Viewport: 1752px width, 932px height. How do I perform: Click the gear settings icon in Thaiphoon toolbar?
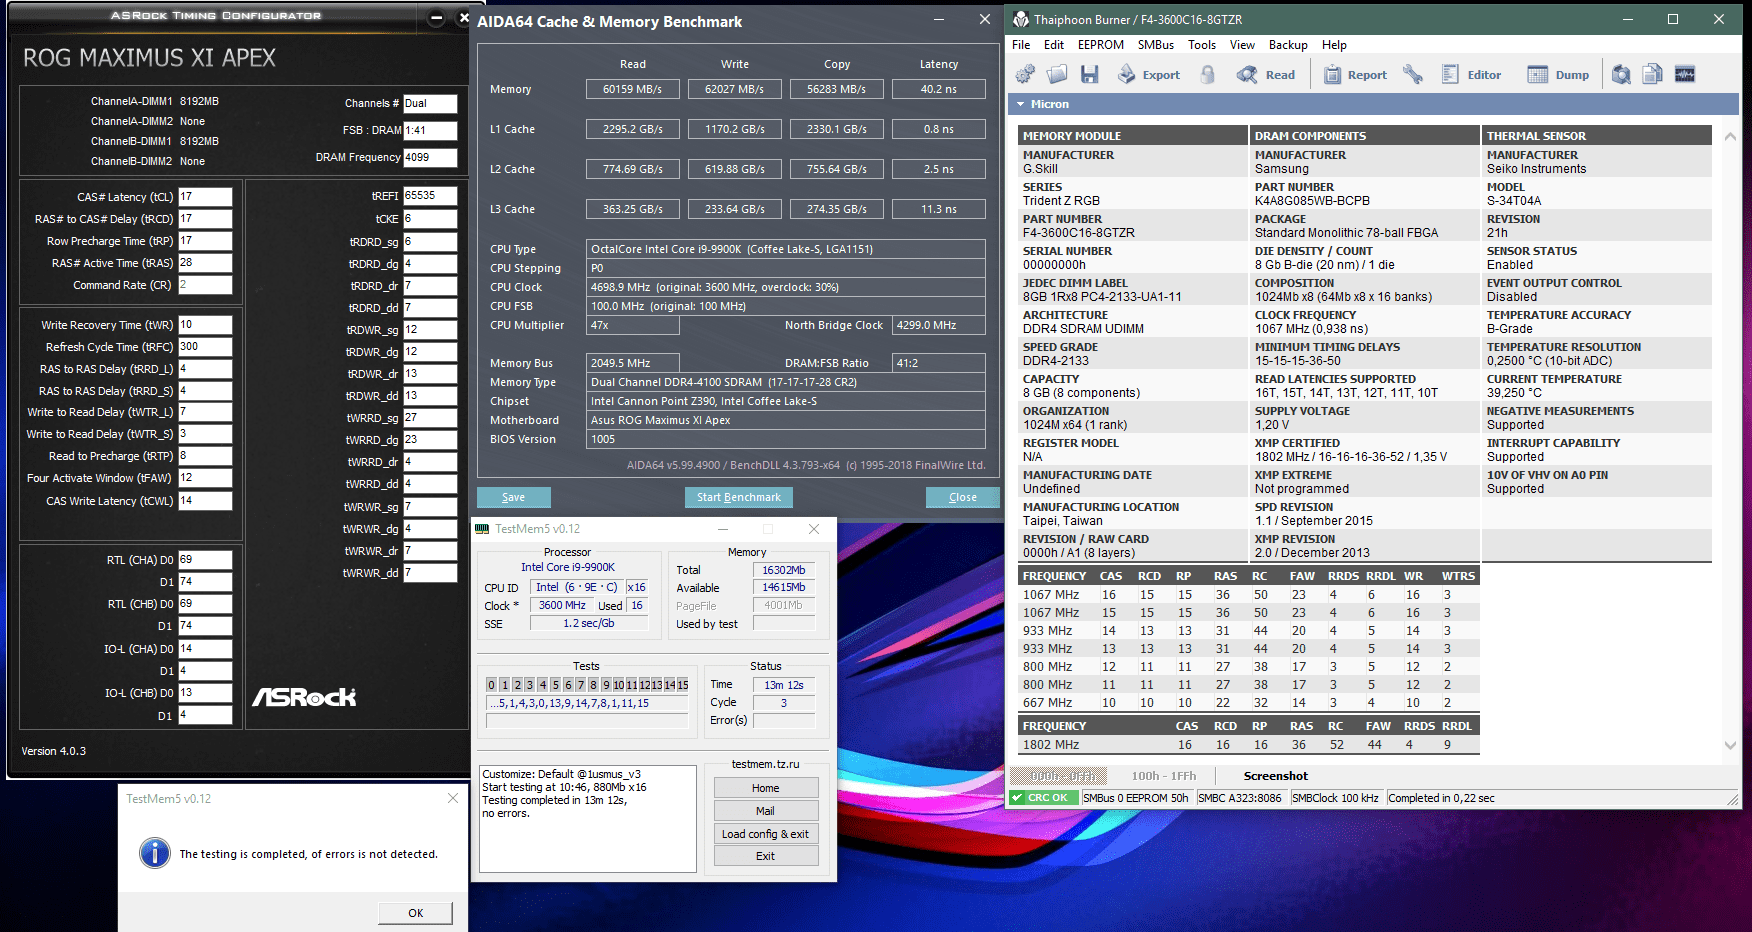[x=1025, y=75]
